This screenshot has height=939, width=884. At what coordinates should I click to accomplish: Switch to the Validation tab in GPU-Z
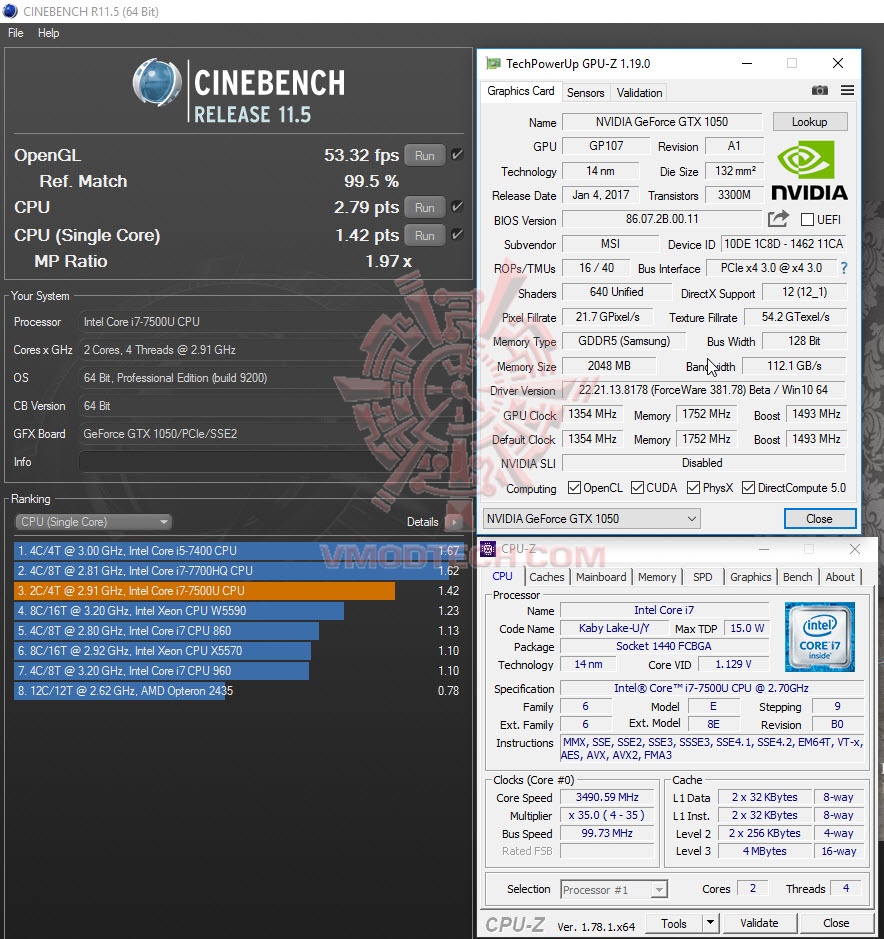[x=639, y=93]
